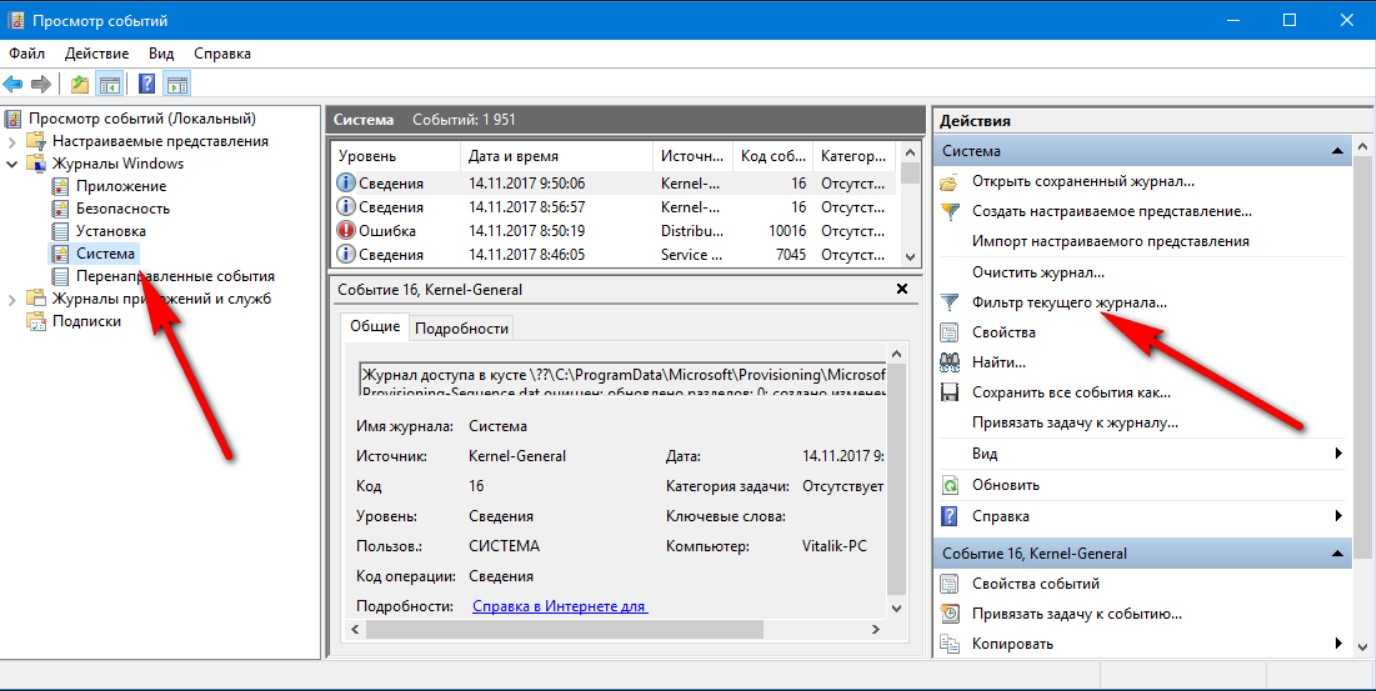Click the red error icon in the Ошибка row
Screen dimensions: 1376x691
[346, 231]
